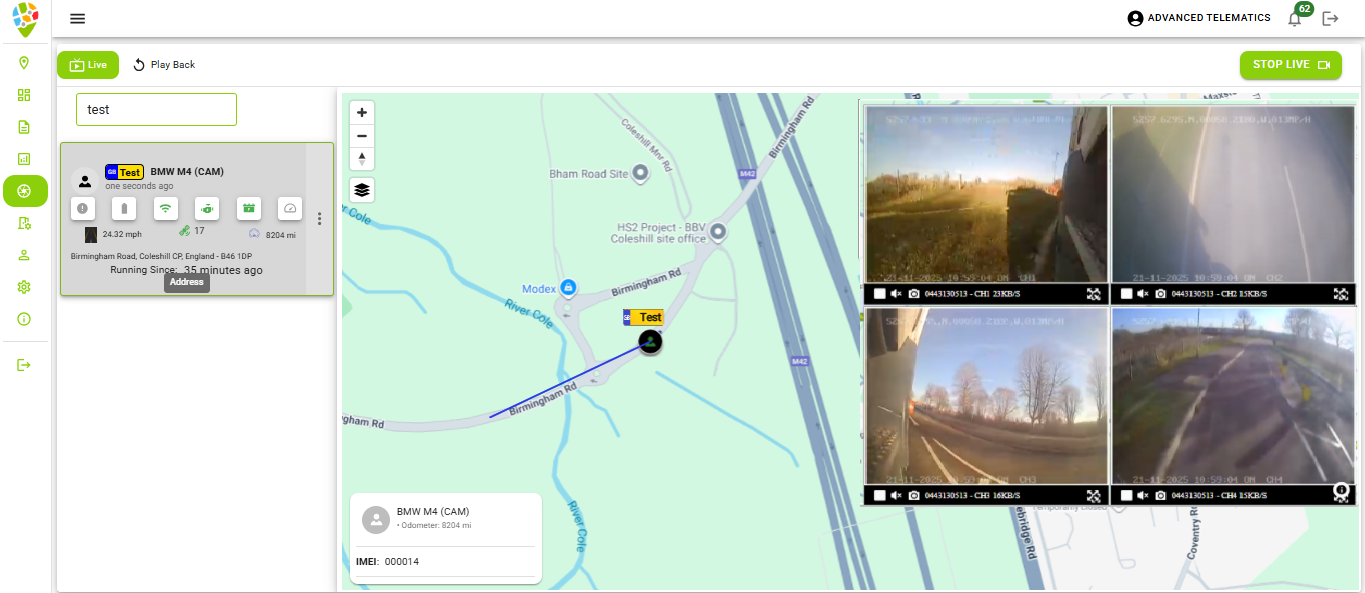1365x593 pixels.
Task: Check the CH4 camera checkbox
Action: point(1126,495)
